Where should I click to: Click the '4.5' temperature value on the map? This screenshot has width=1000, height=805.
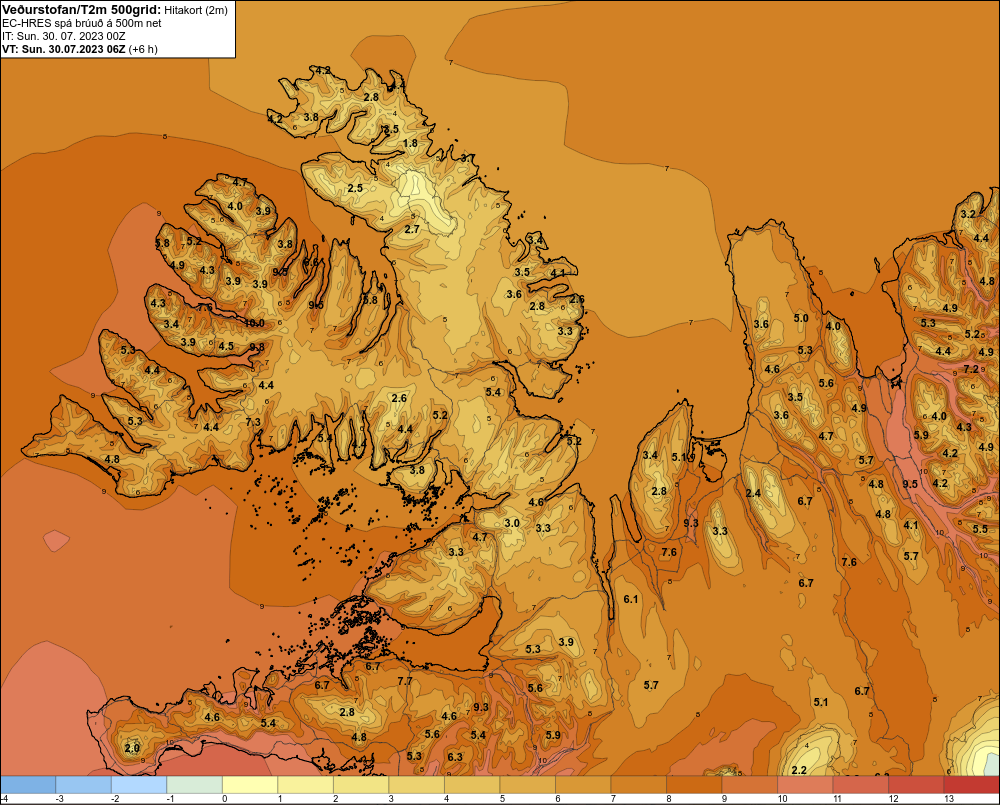click(226, 346)
